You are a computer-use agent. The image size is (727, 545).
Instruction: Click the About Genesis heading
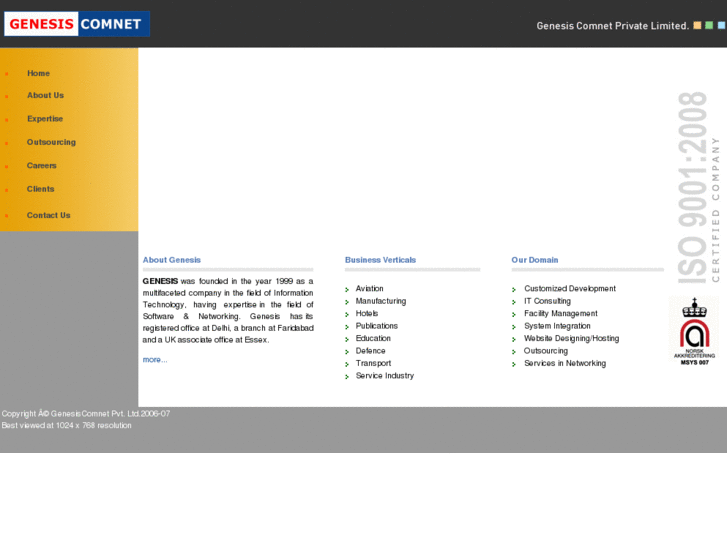click(x=172, y=260)
